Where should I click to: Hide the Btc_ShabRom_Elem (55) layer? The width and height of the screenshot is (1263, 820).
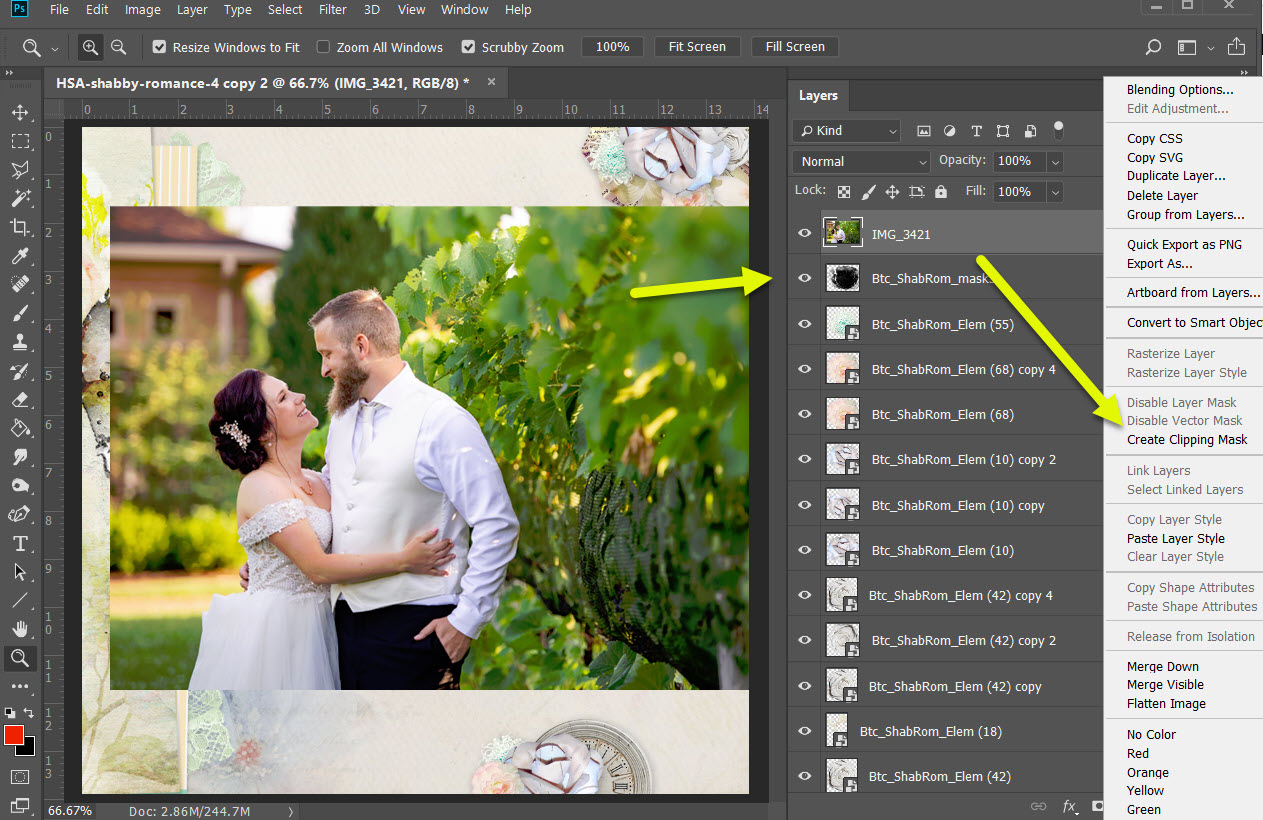(804, 324)
